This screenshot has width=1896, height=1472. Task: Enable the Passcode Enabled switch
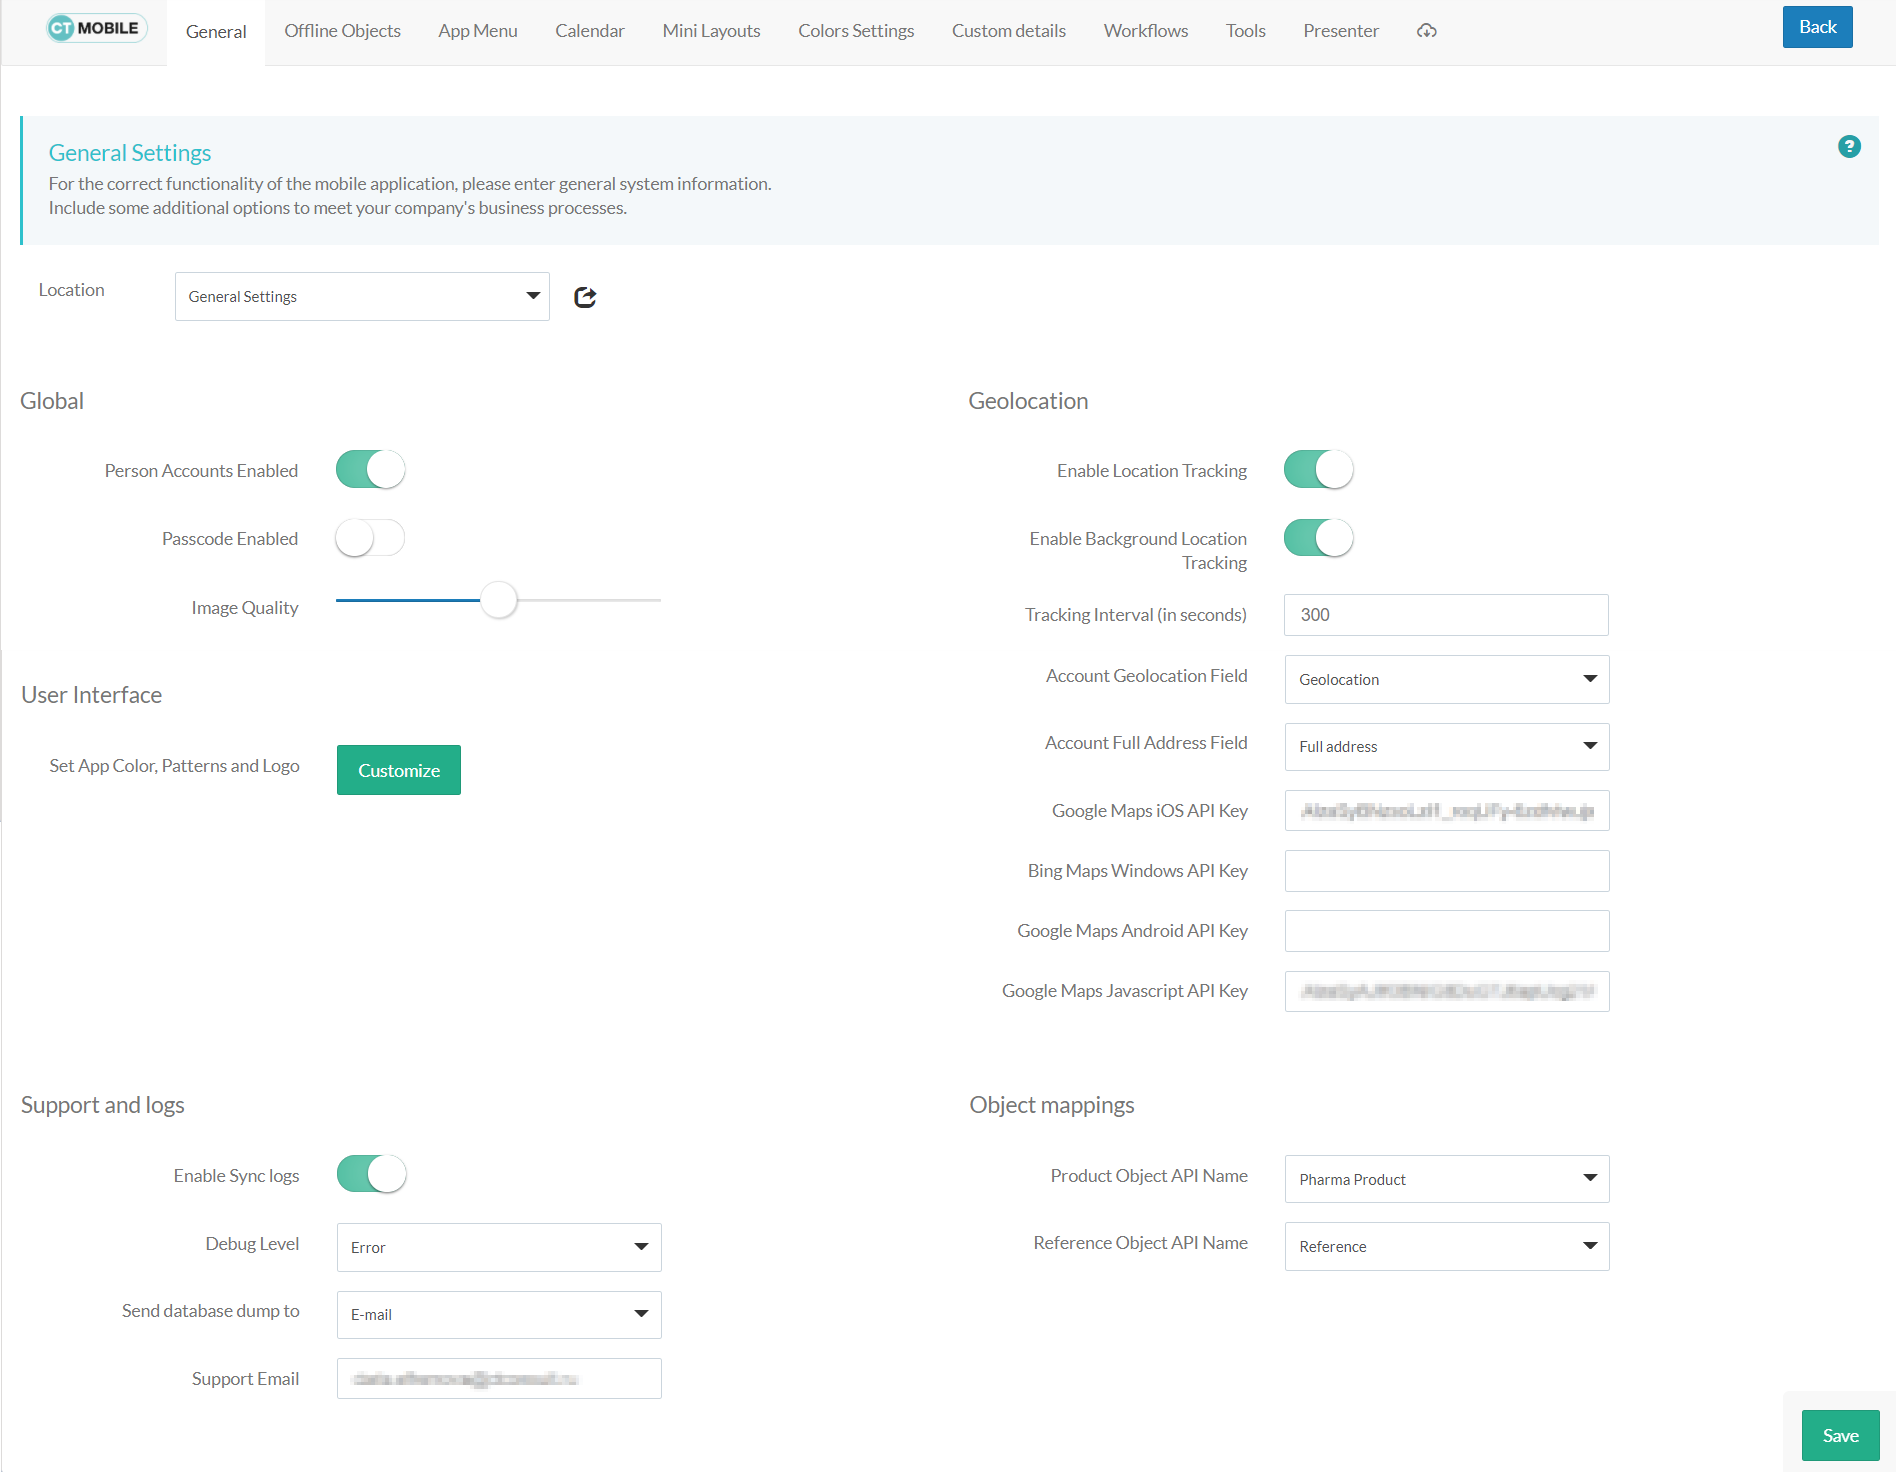pos(370,538)
